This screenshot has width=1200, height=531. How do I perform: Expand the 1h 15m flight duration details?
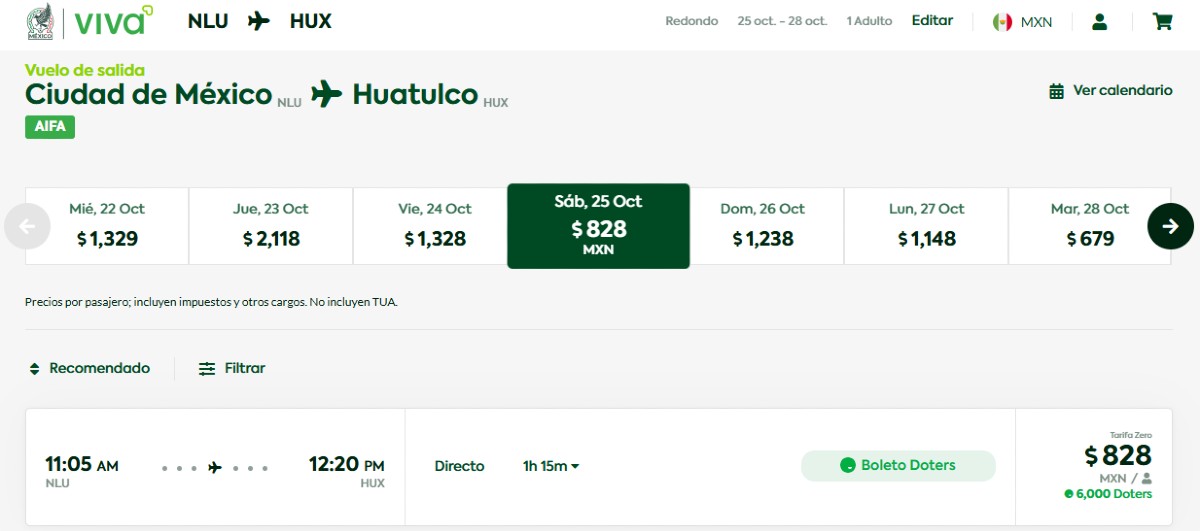tap(551, 466)
